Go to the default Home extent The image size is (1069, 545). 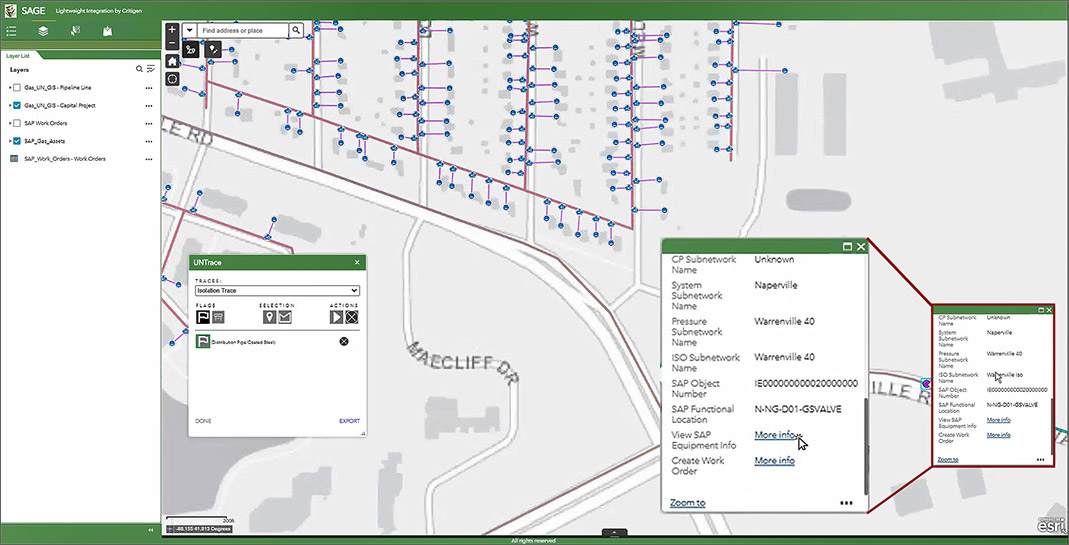172,61
